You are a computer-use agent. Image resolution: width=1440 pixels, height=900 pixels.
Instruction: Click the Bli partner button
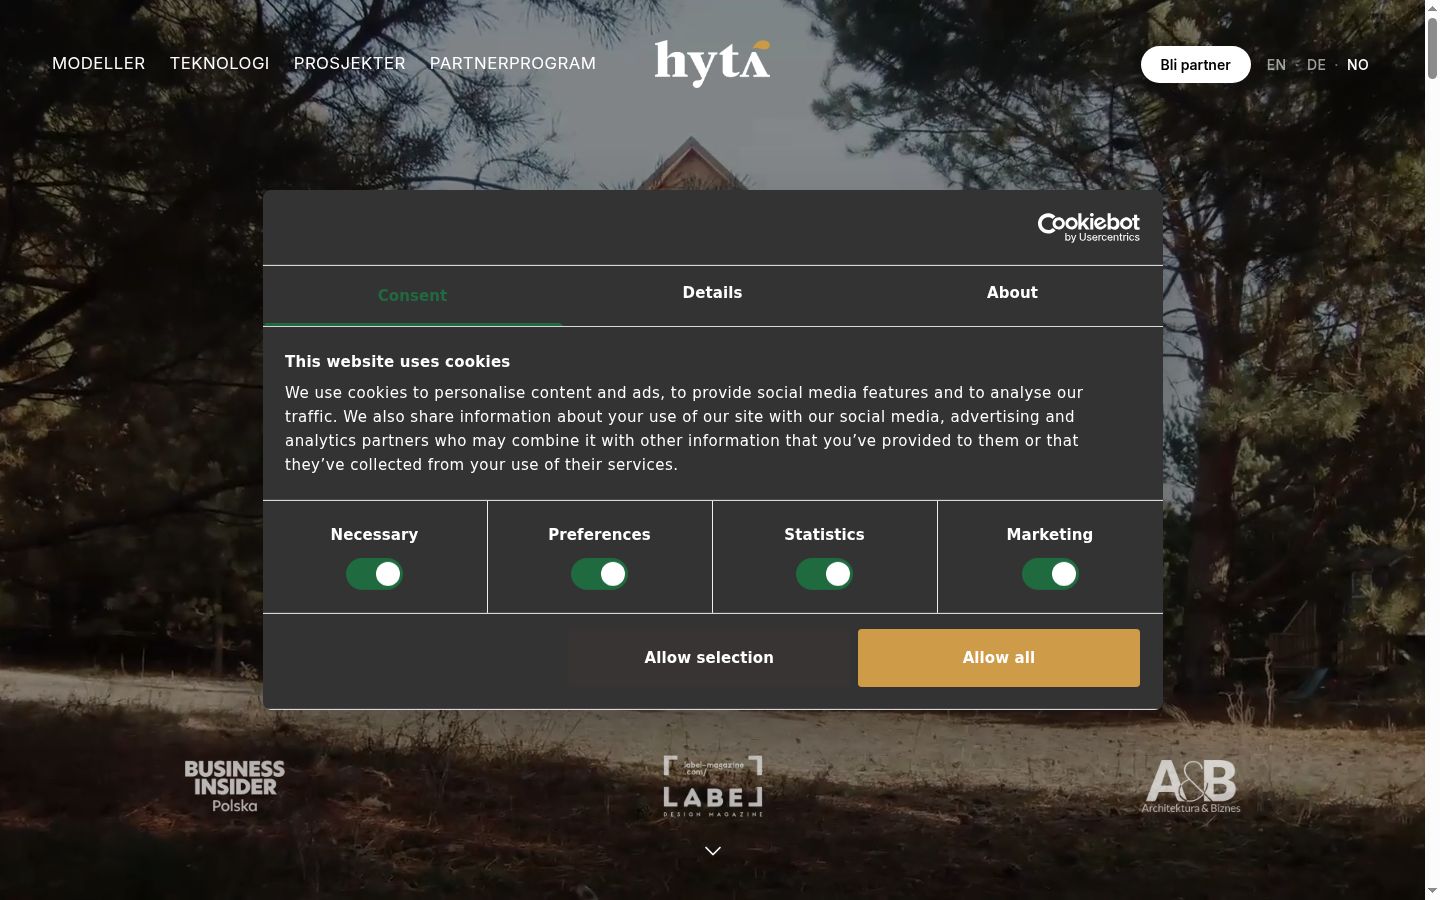pyautogui.click(x=1195, y=65)
